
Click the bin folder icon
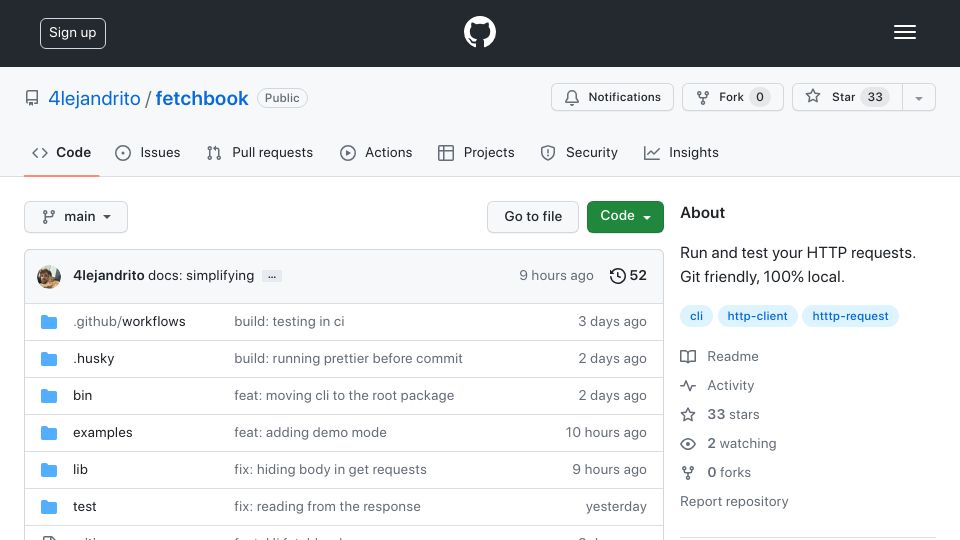49,396
